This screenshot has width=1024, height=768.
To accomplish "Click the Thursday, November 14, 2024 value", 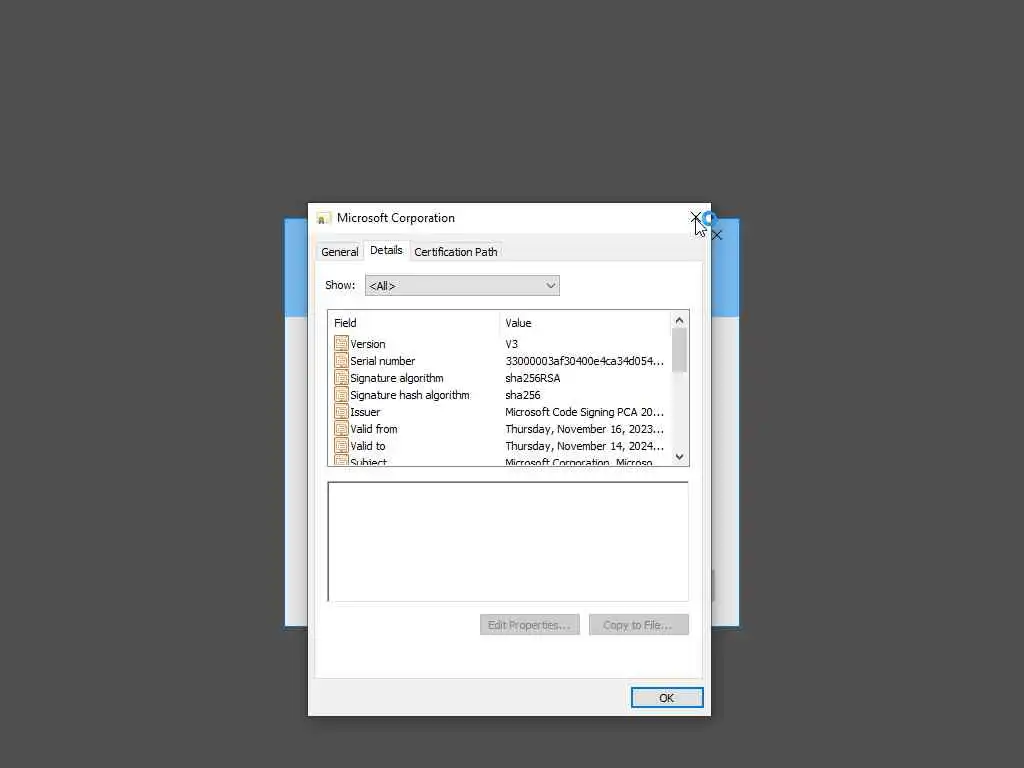I will point(584,445).
